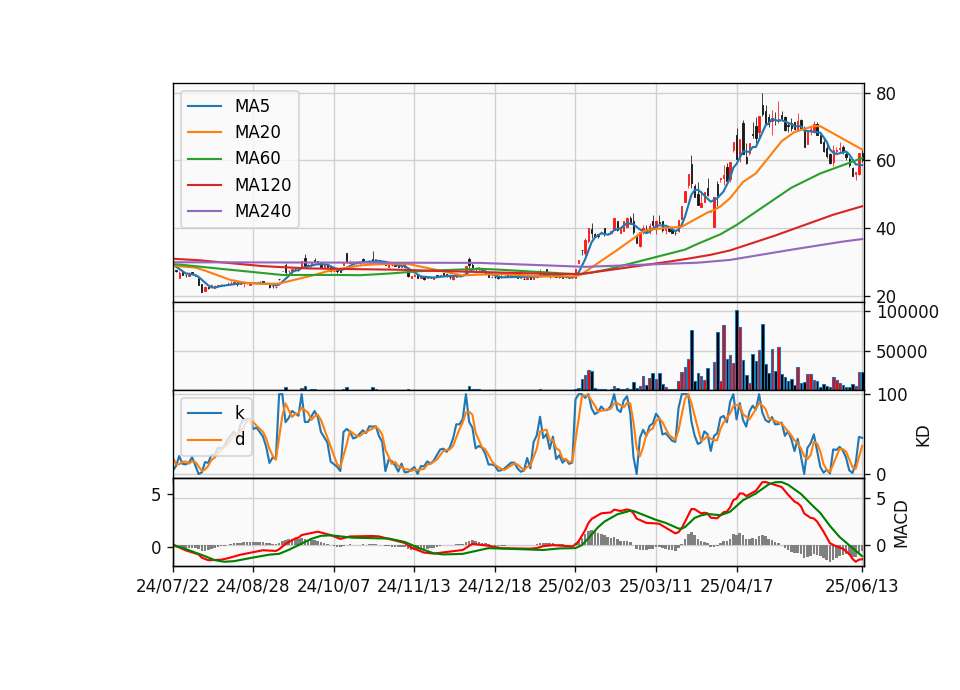Click price axis value 60
Viewport: 960px width, 690px height.
tap(885, 161)
